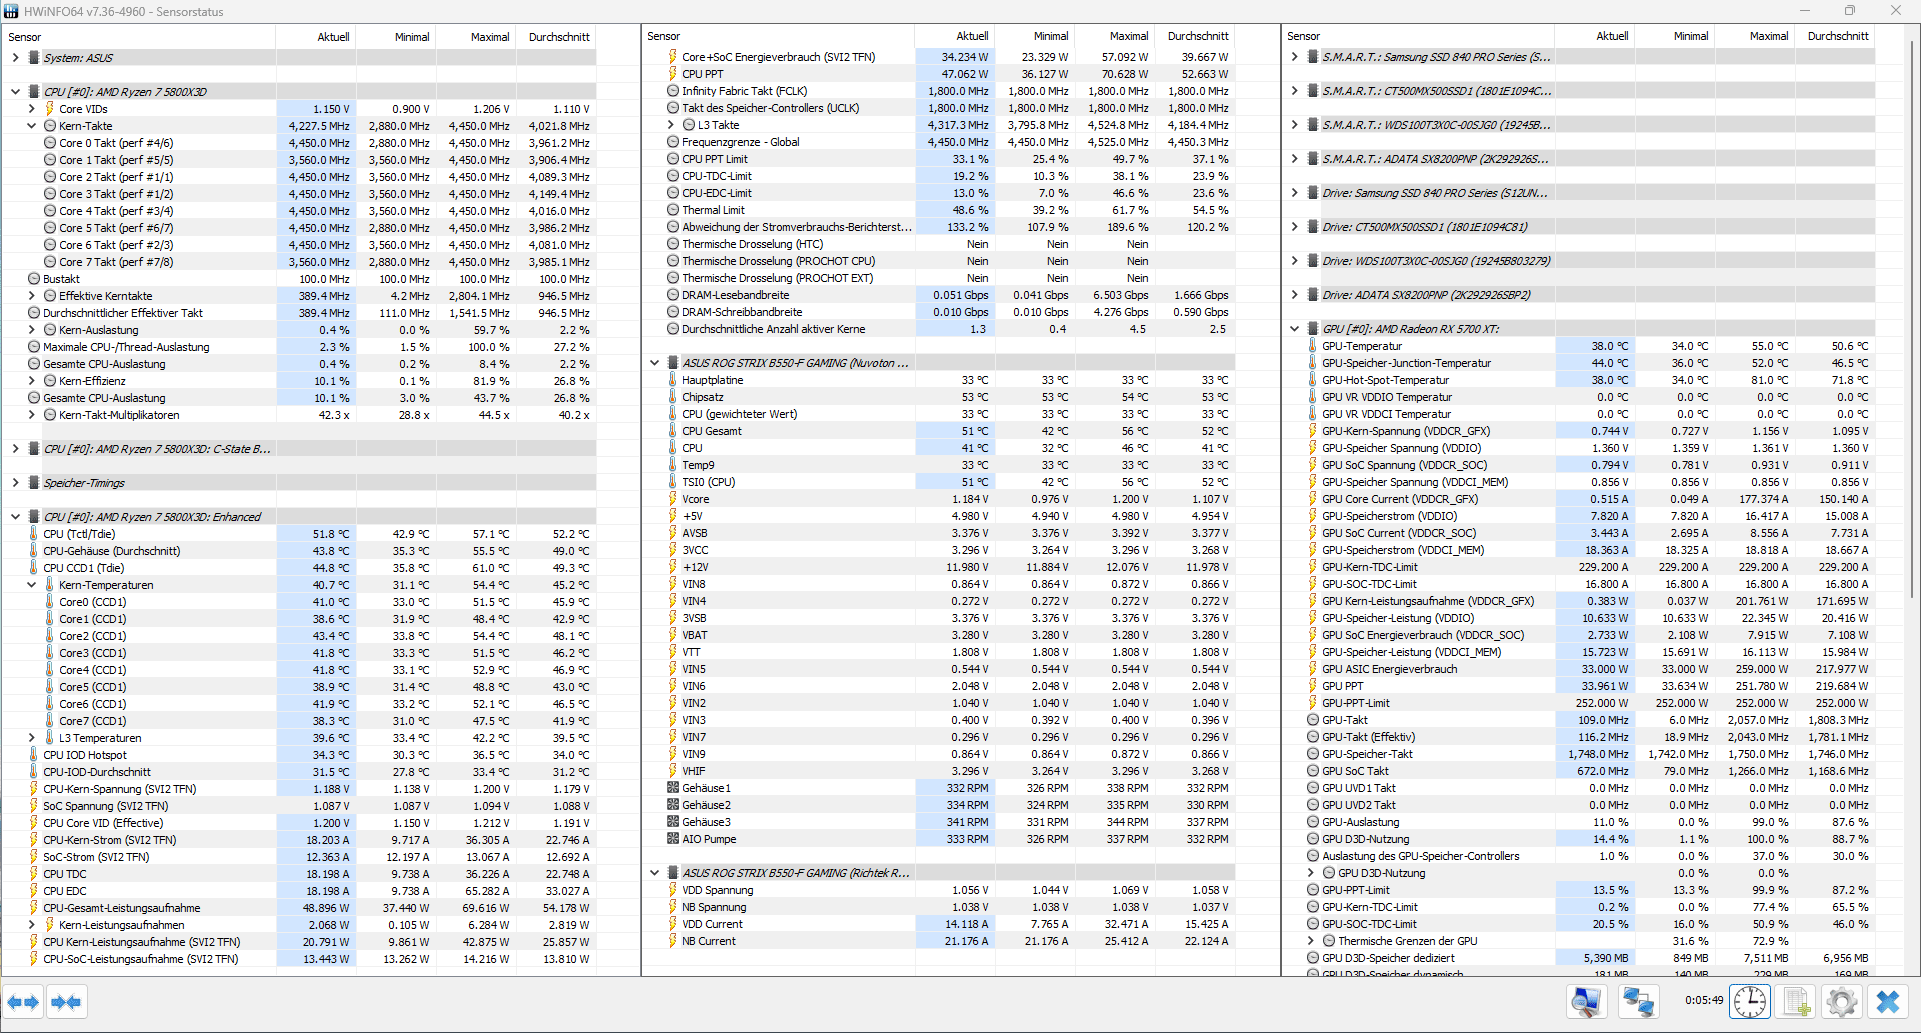Screen dimensions: 1921x1033
Task: Click the drive icon of S.M.A.R.T.: Samsung SSD 840 PRO
Action: (1313, 57)
